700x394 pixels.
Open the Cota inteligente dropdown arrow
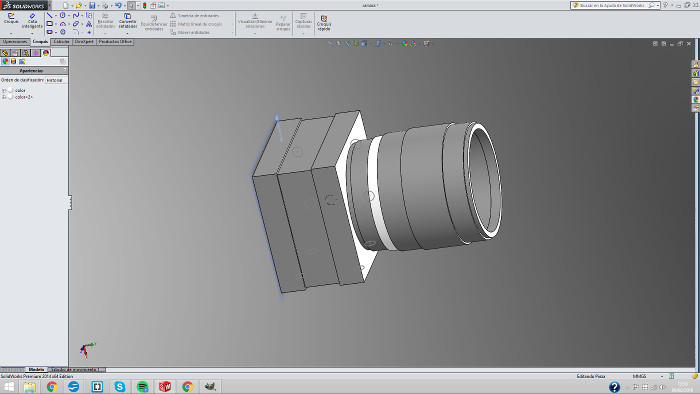(x=32, y=33)
